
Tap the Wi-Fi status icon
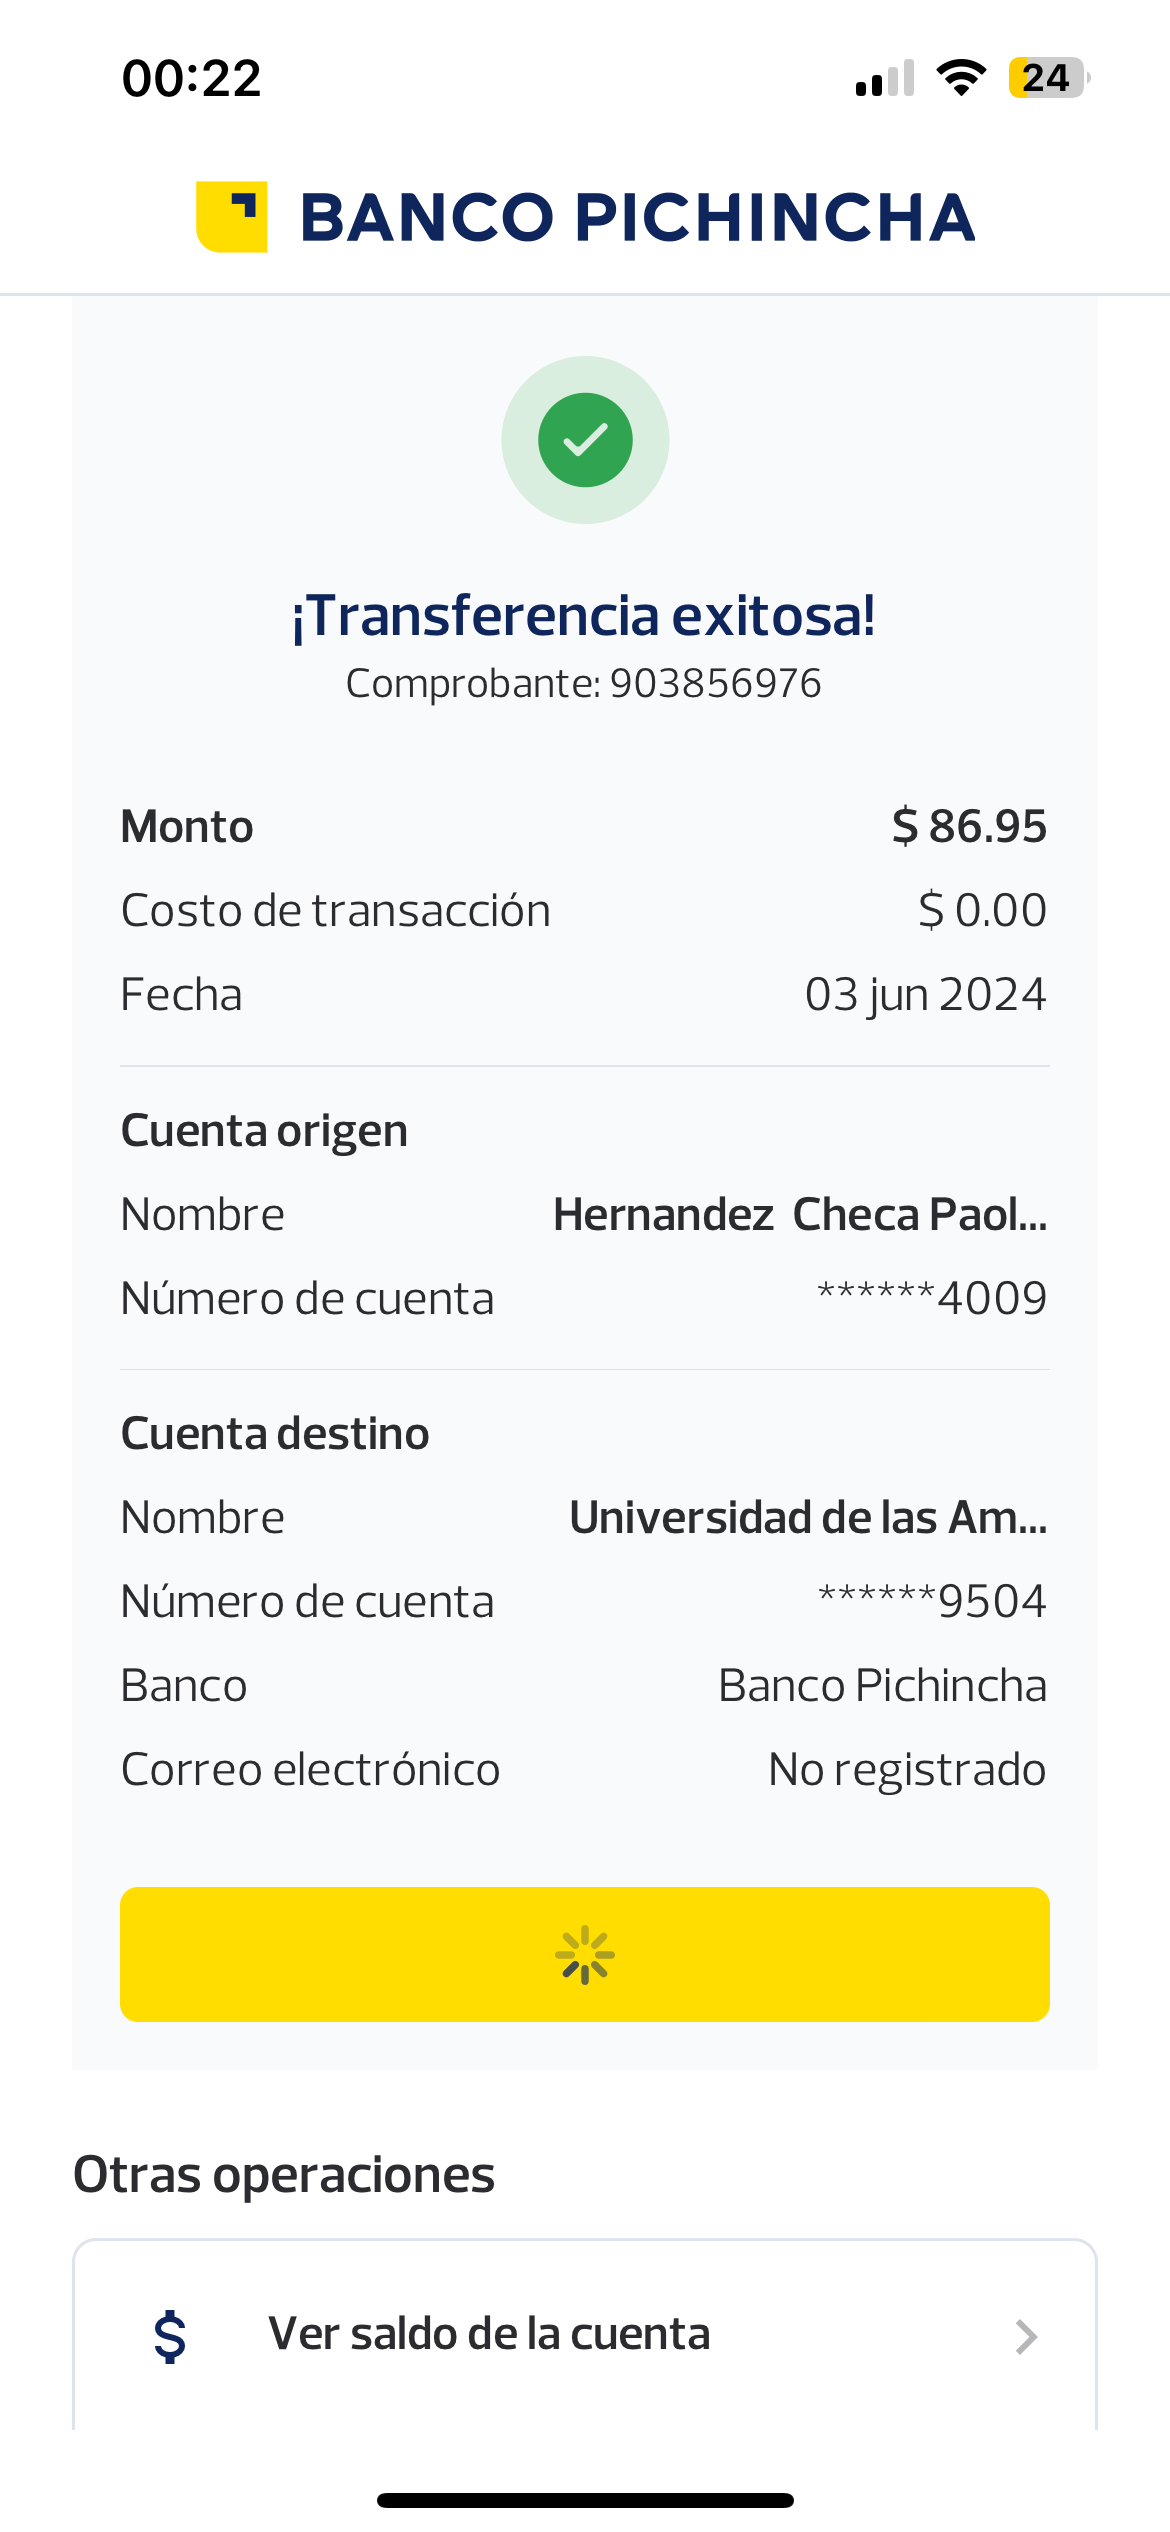pos(961,78)
